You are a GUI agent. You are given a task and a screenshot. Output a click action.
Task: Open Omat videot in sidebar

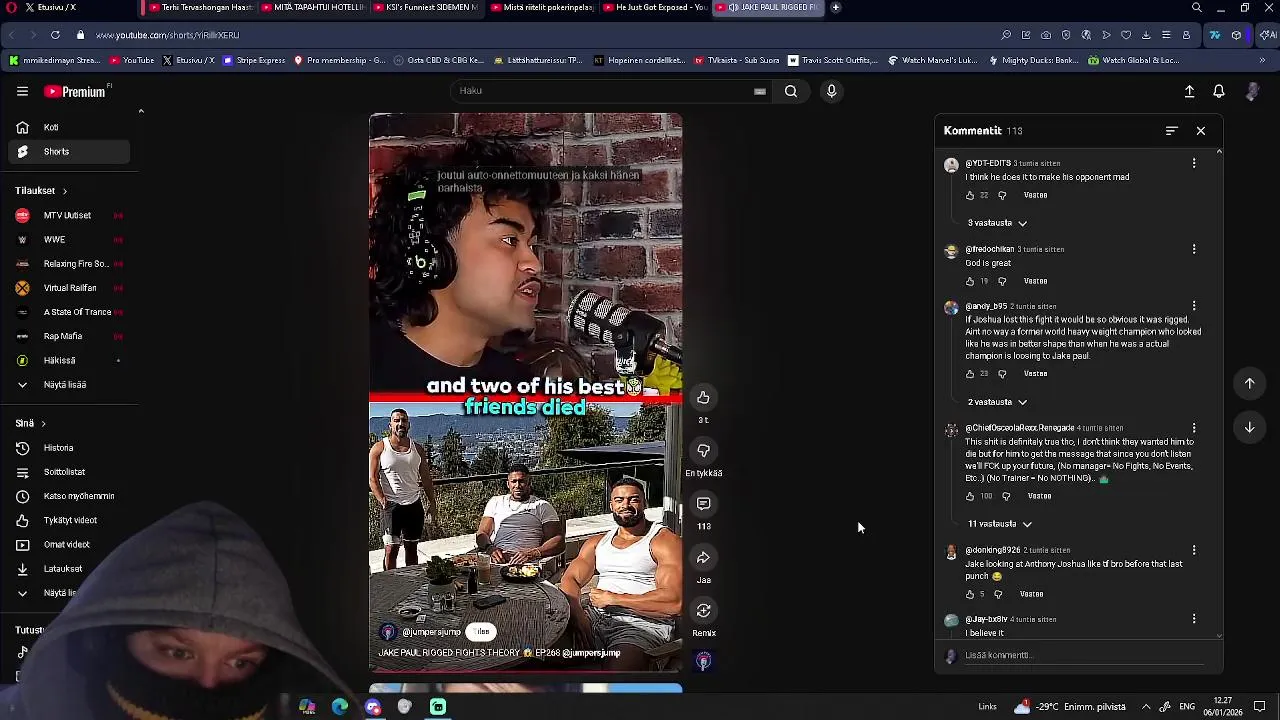click(65, 544)
